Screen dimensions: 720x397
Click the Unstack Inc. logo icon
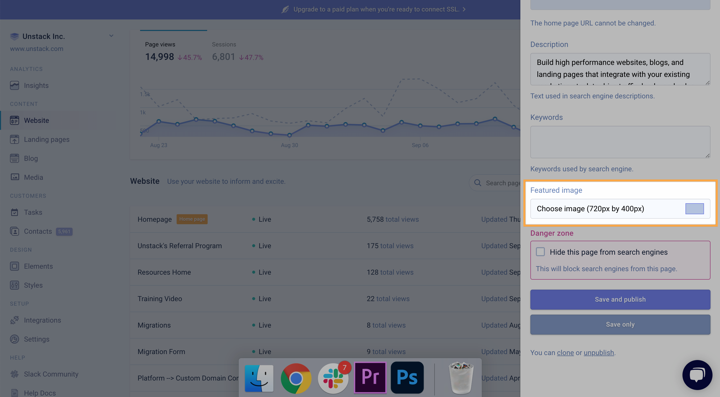pyautogui.click(x=15, y=36)
